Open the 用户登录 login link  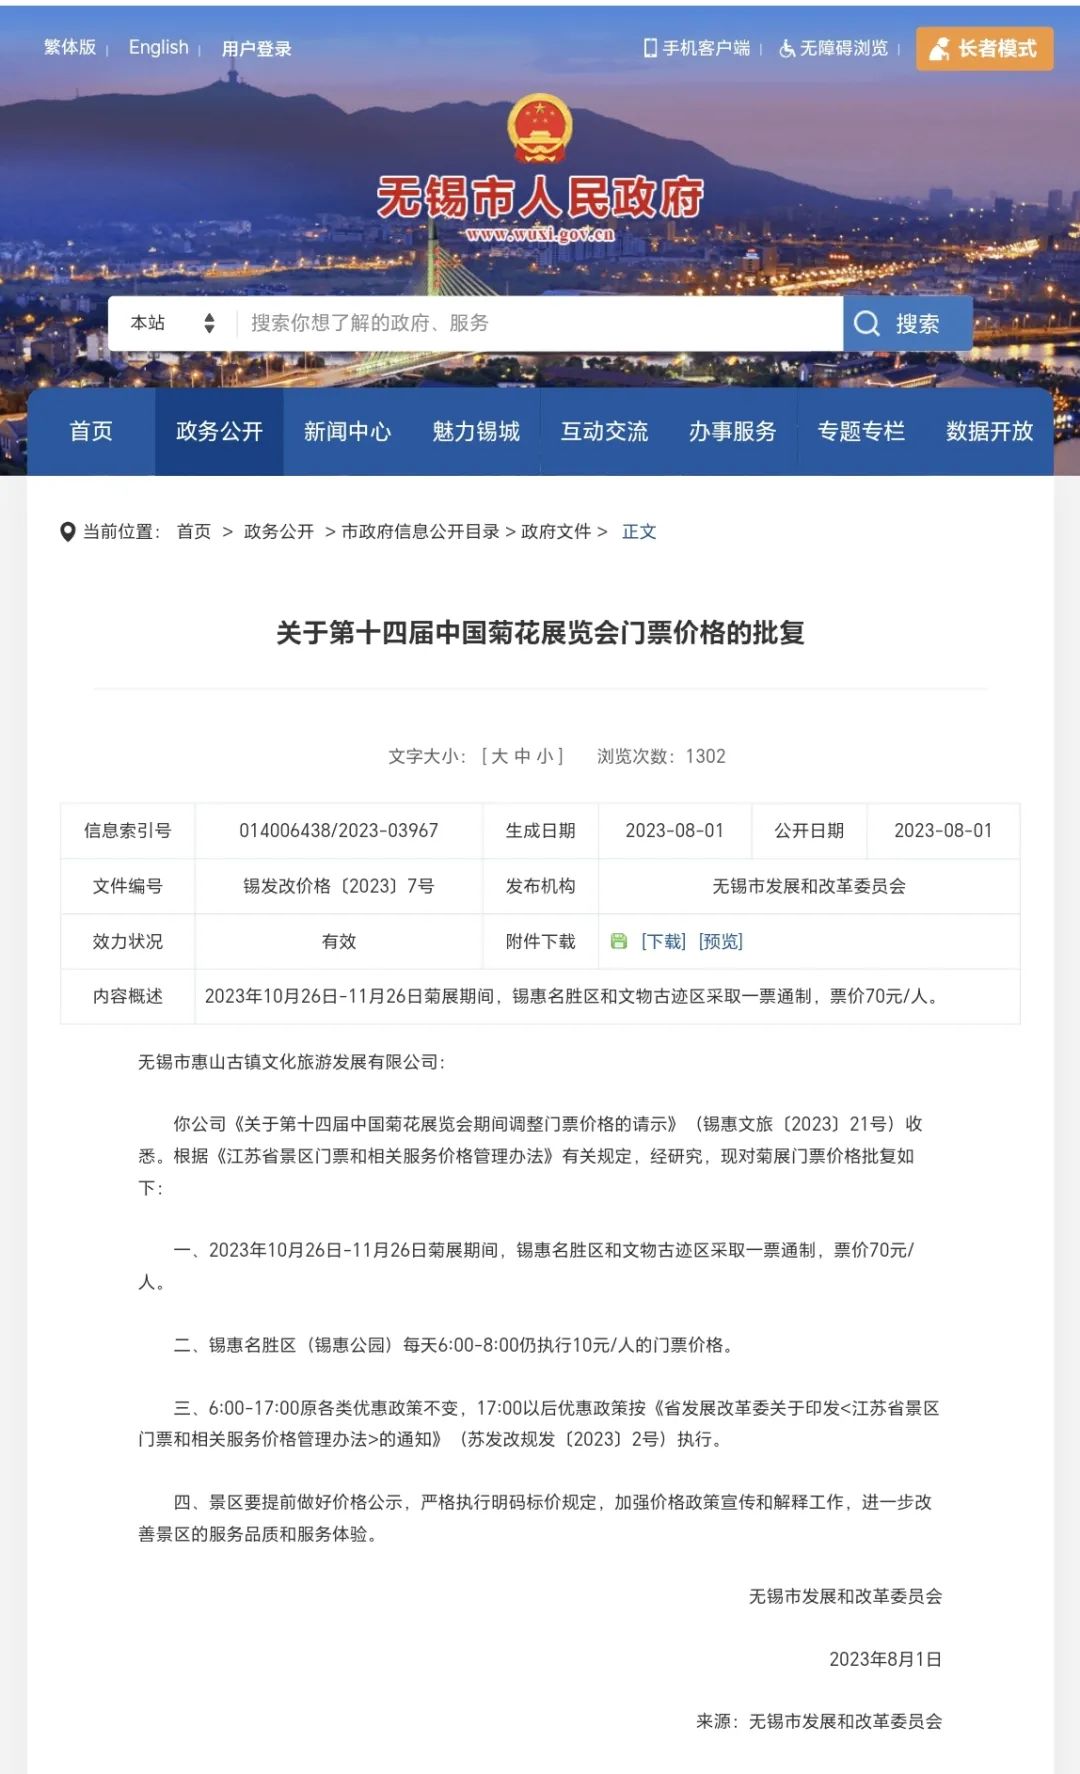(x=256, y=48)
